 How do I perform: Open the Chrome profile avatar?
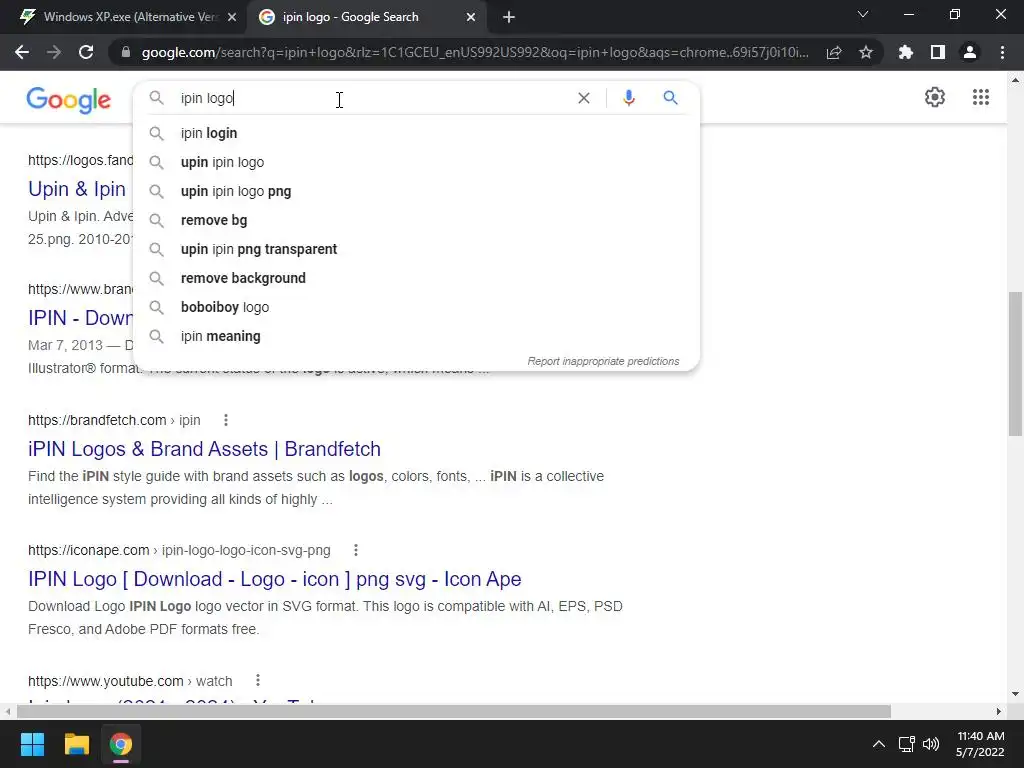tap(970, 52)
